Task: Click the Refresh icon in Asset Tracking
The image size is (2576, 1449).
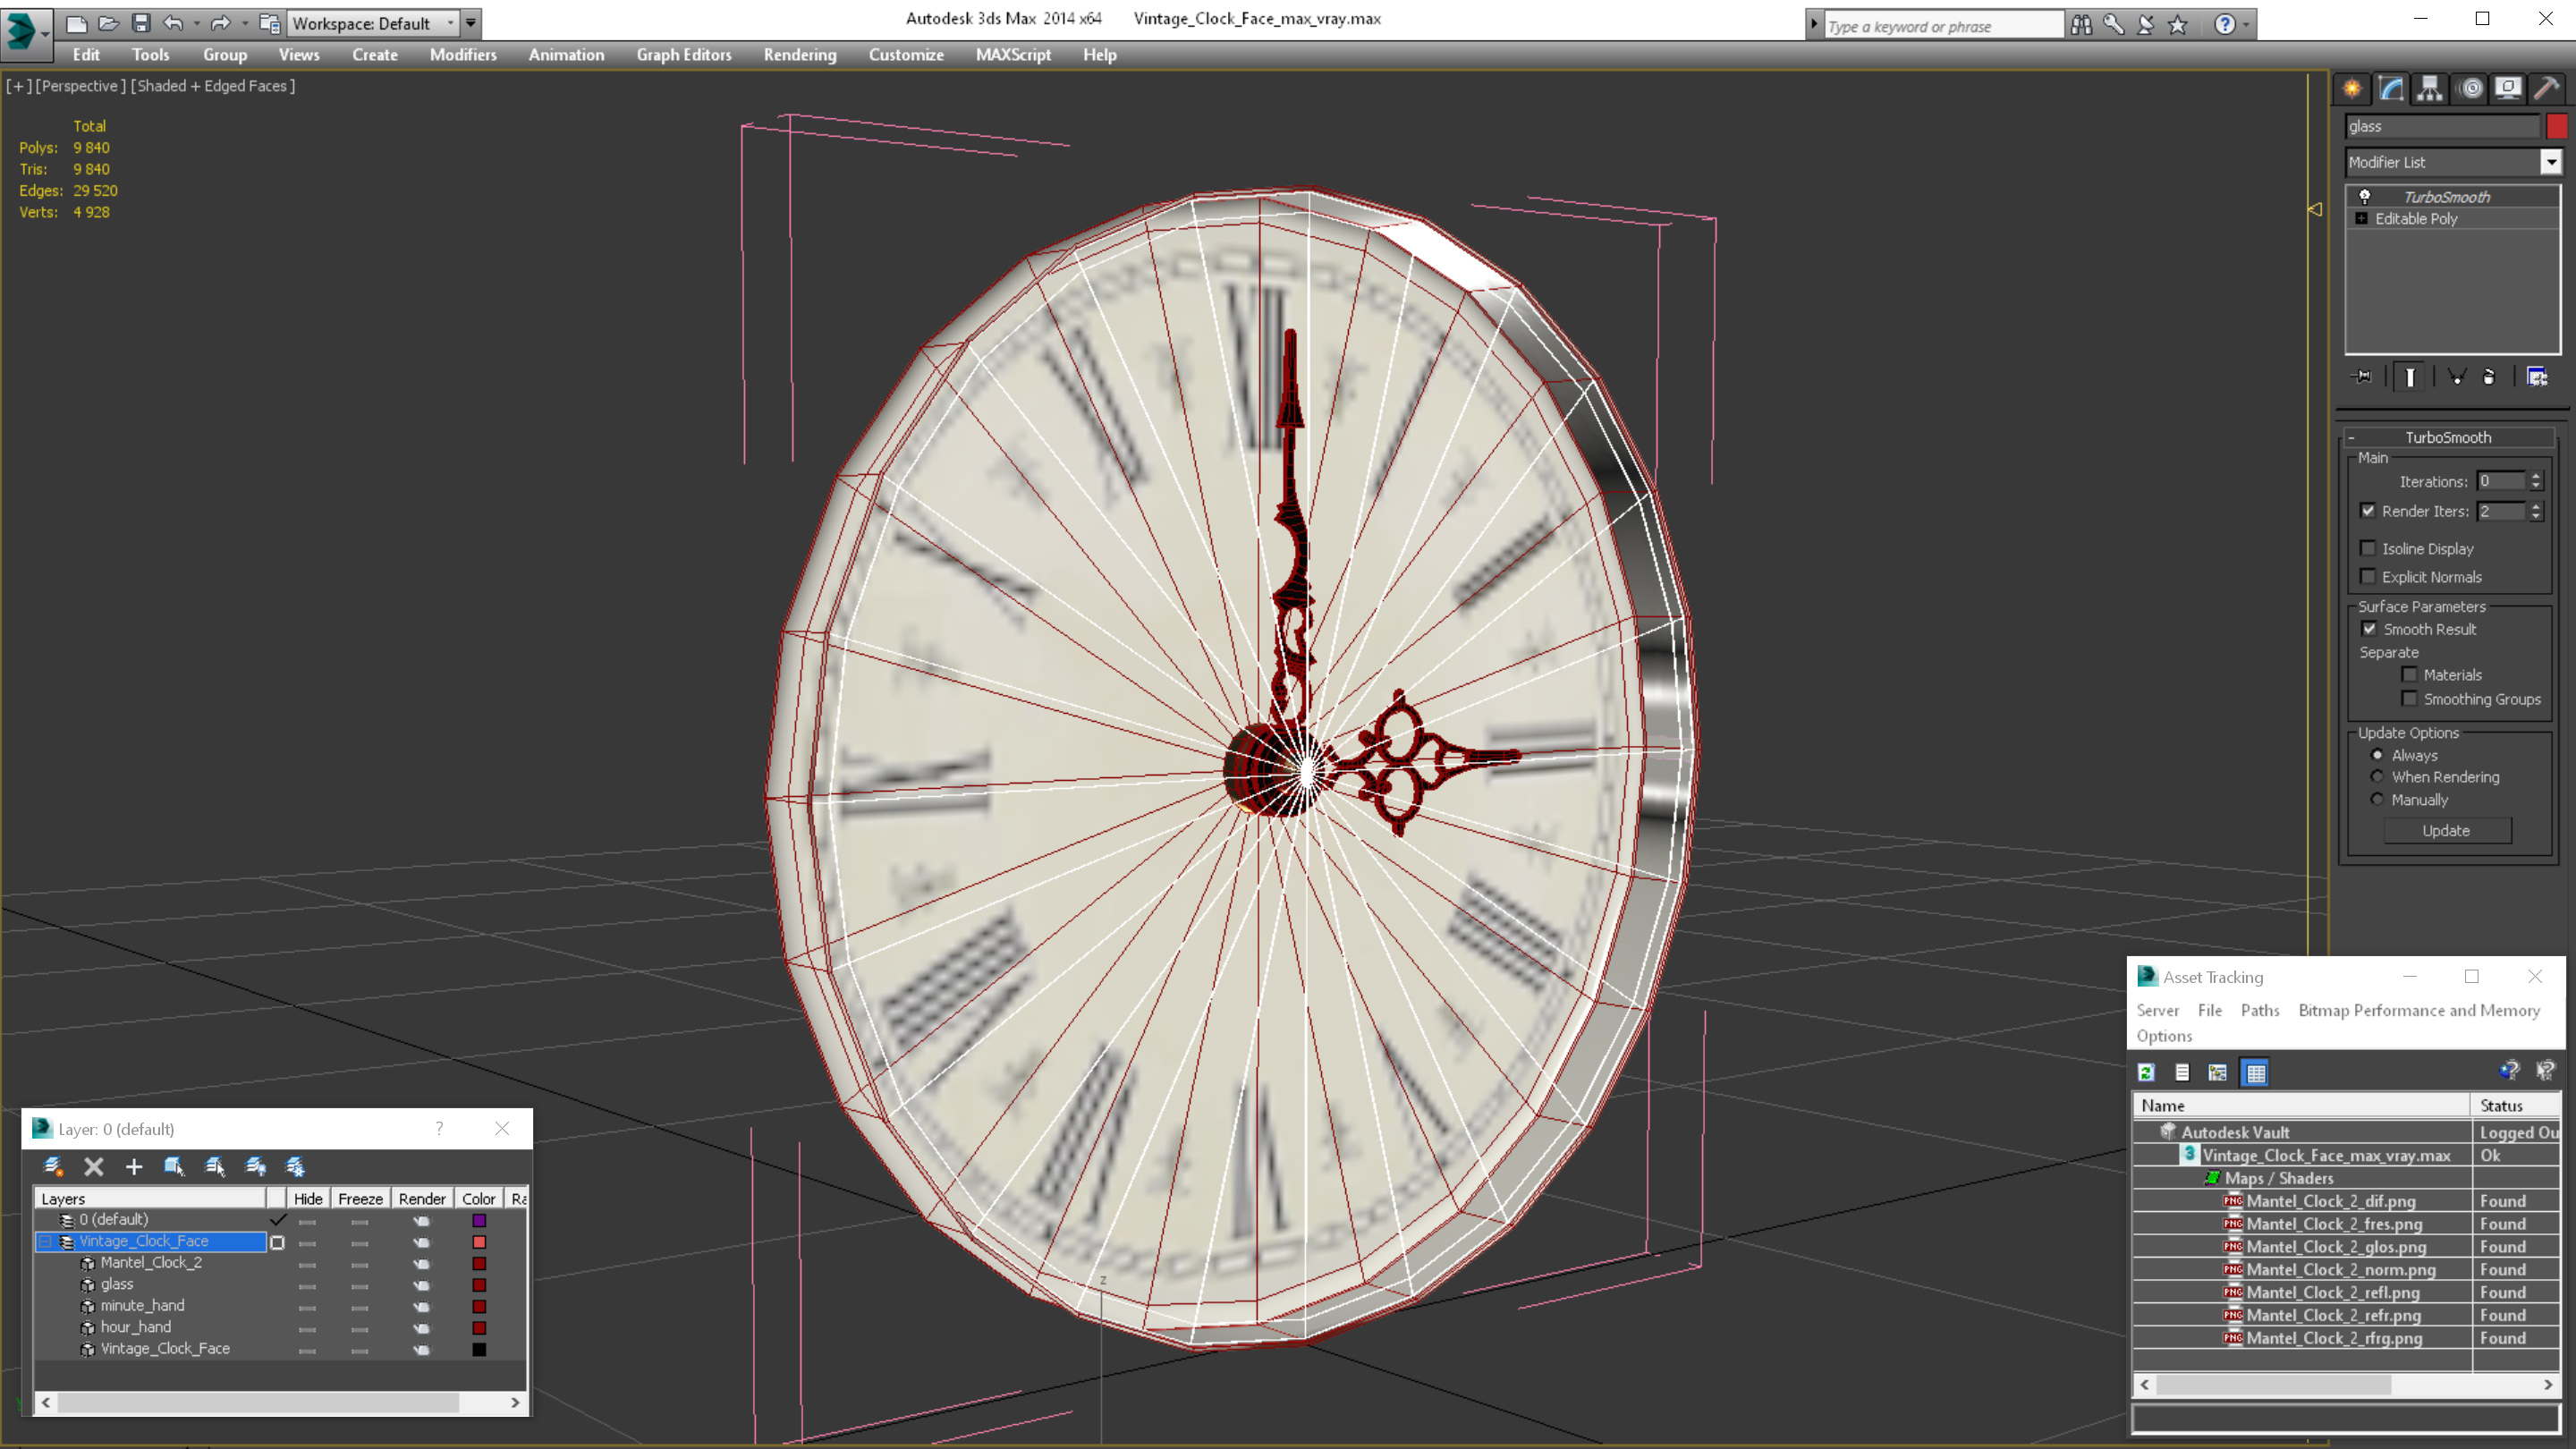Action: tap(2146, 1072)
